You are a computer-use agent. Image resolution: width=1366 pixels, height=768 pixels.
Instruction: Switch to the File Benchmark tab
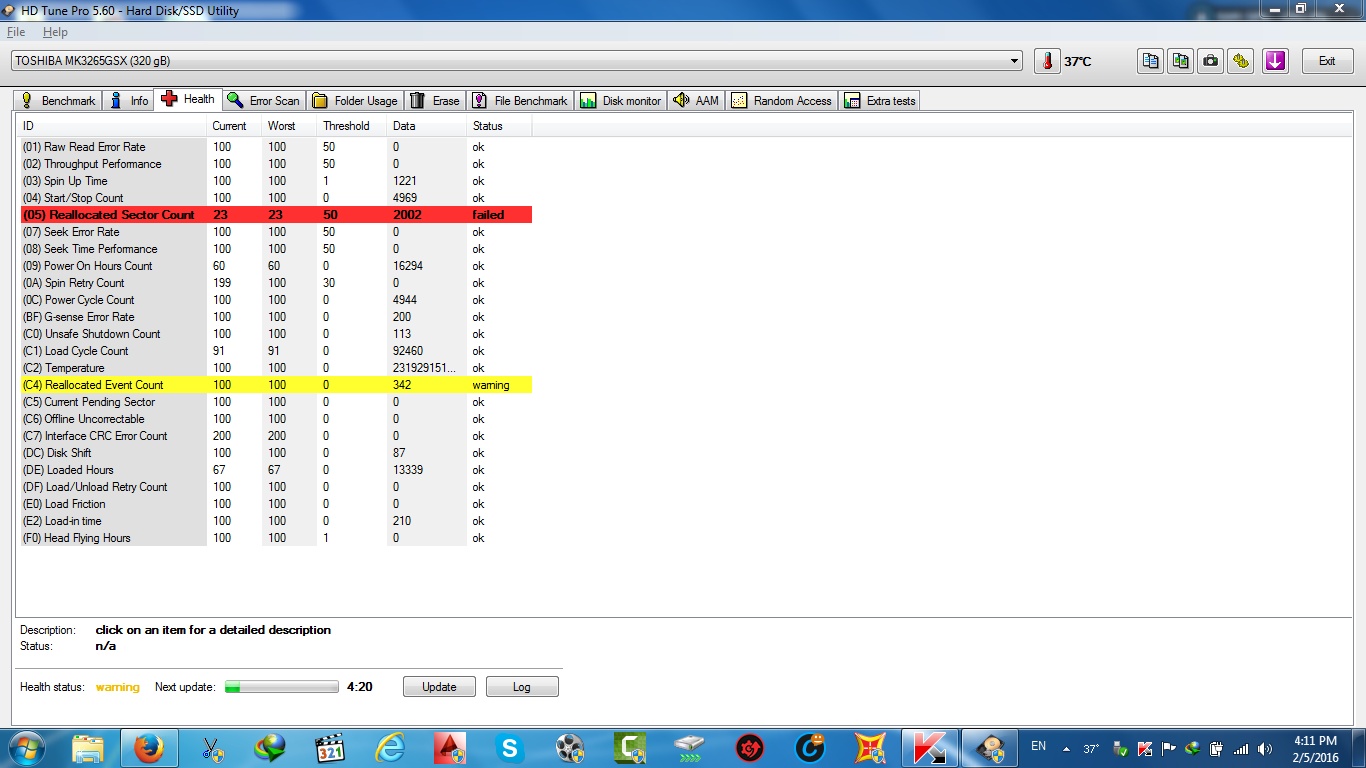click(520, 100)
